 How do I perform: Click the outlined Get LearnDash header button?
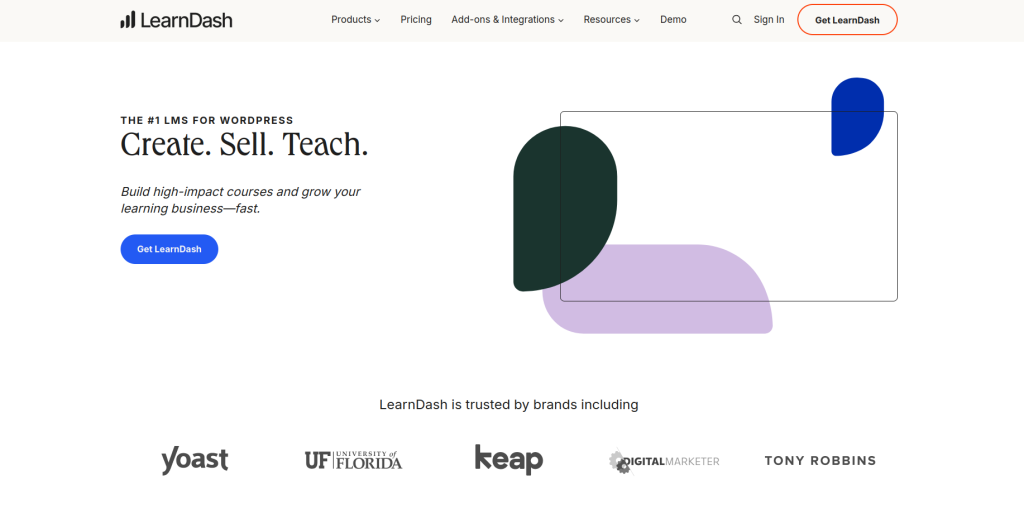pyautogui.click(x=847, y=20)
